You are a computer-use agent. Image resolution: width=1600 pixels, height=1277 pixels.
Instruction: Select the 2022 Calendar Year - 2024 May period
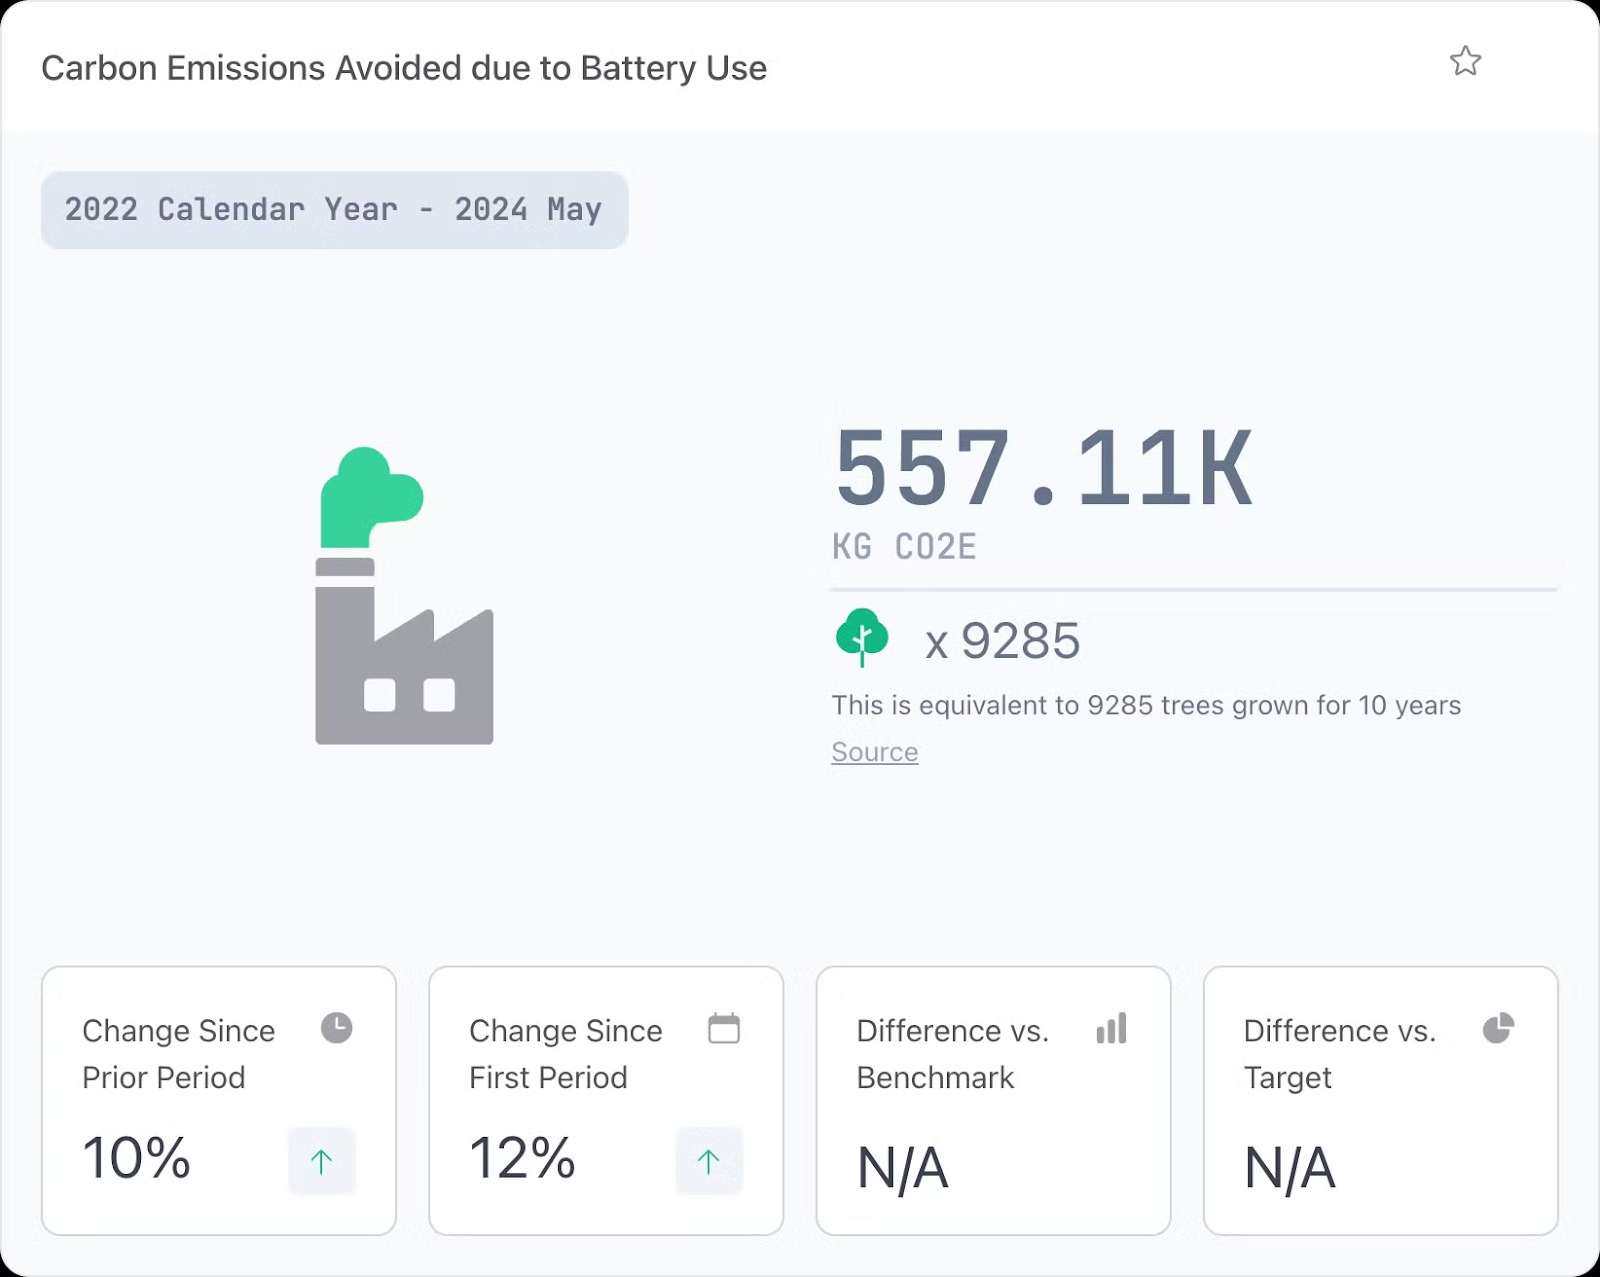334,210
